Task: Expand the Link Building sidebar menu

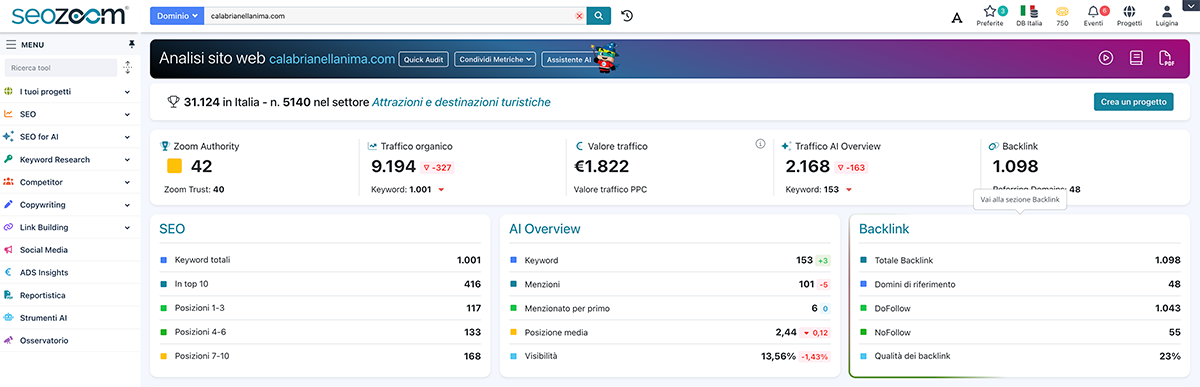Action: tap(69, 227)
